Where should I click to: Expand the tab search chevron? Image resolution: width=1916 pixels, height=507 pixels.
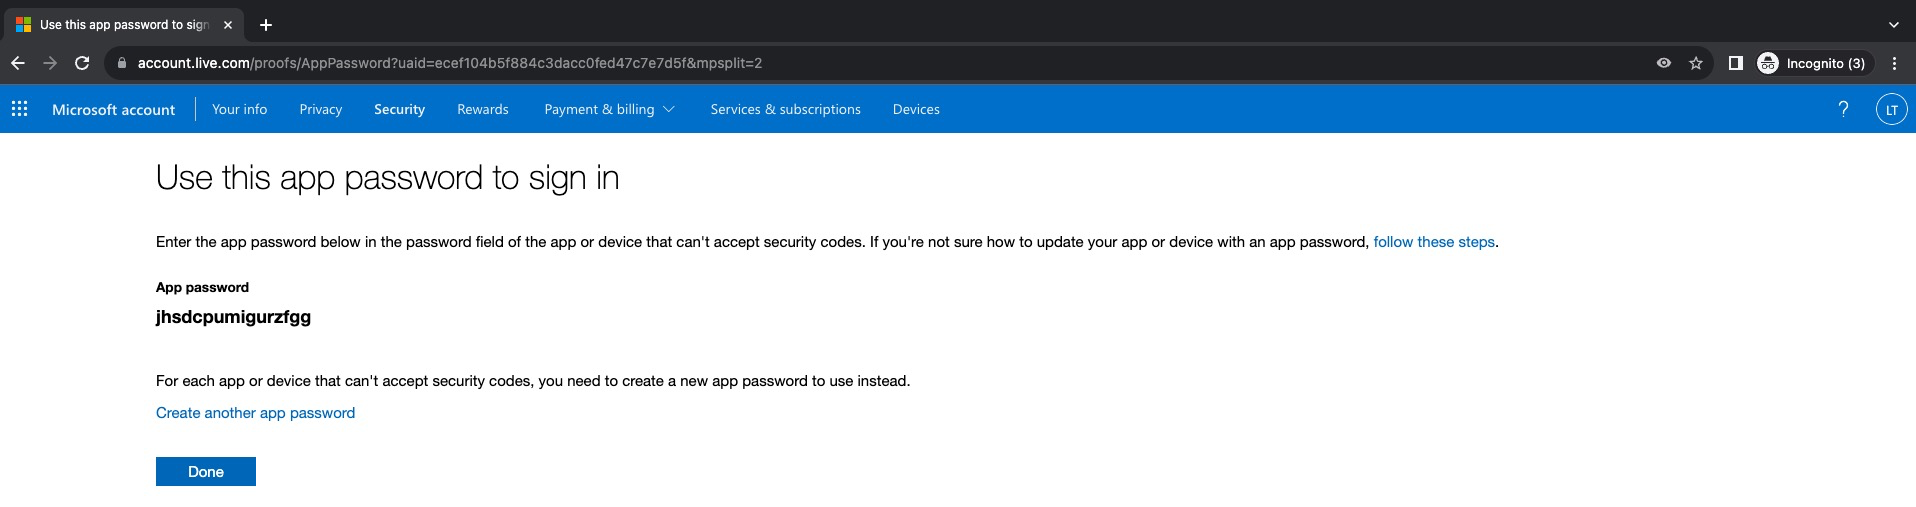coord(1893,25)
